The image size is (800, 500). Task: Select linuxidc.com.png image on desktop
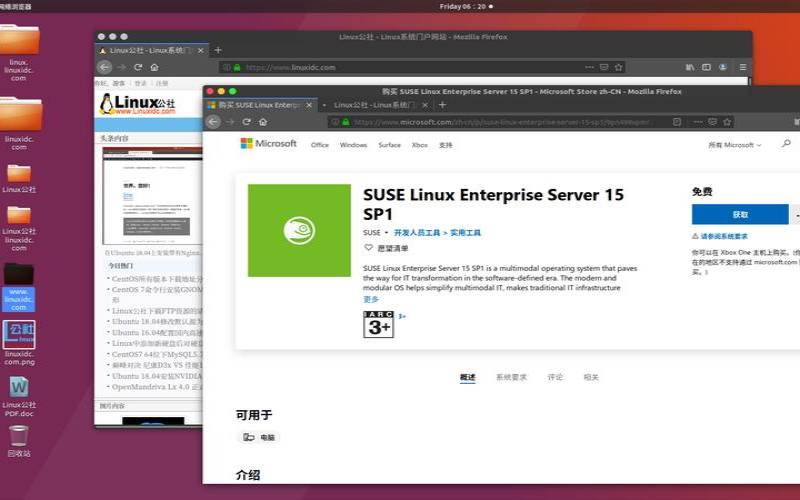pyautogui.click(x=19, y=343)
